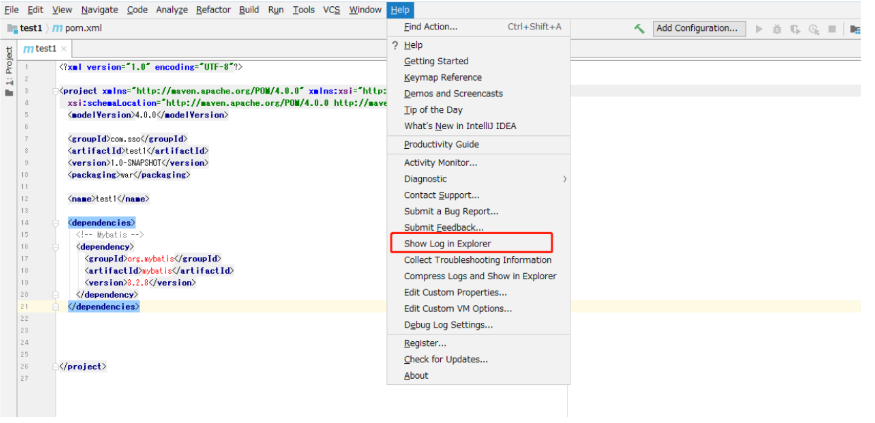
Task: Open the Build menu
Action: click(249, 9)
